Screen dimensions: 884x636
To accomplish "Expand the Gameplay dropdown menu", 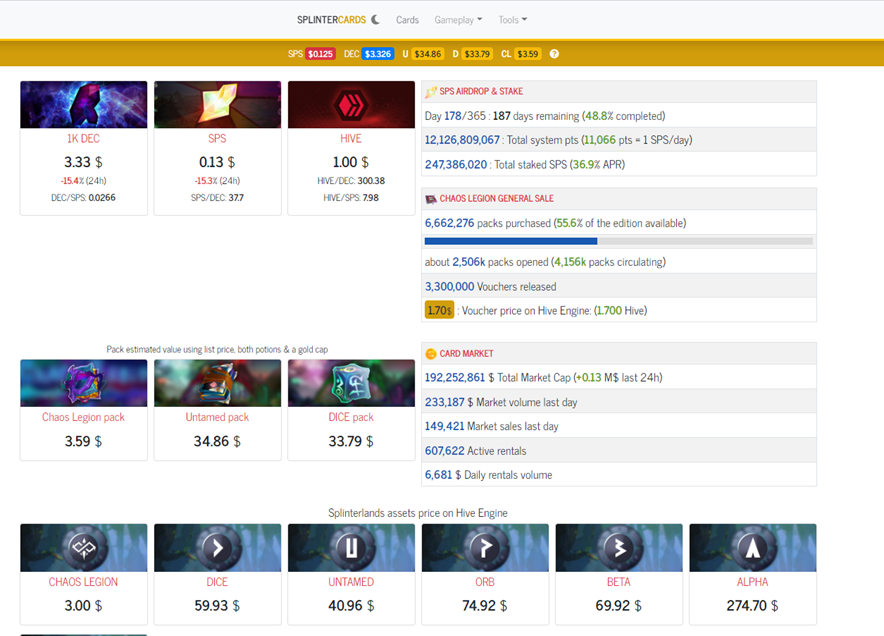I will pos(458,20).
